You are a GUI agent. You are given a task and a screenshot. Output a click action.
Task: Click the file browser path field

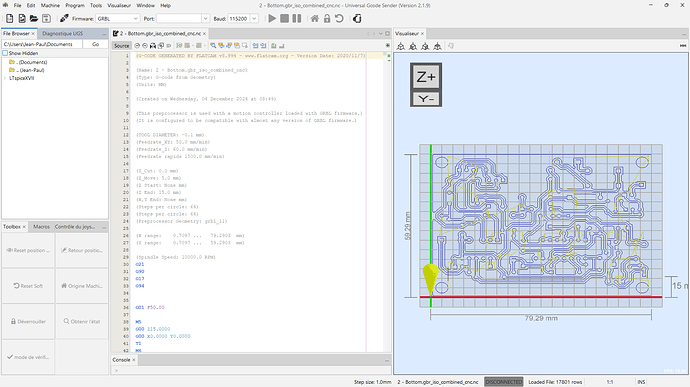[42, 44]
